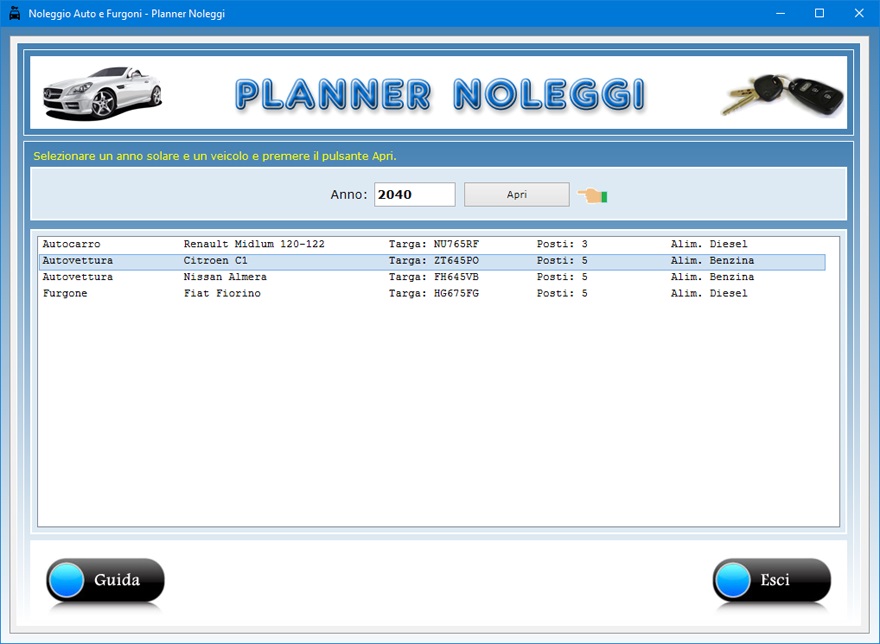Focus the Anno year input field
Screen dimensions: 880x644
414,195
